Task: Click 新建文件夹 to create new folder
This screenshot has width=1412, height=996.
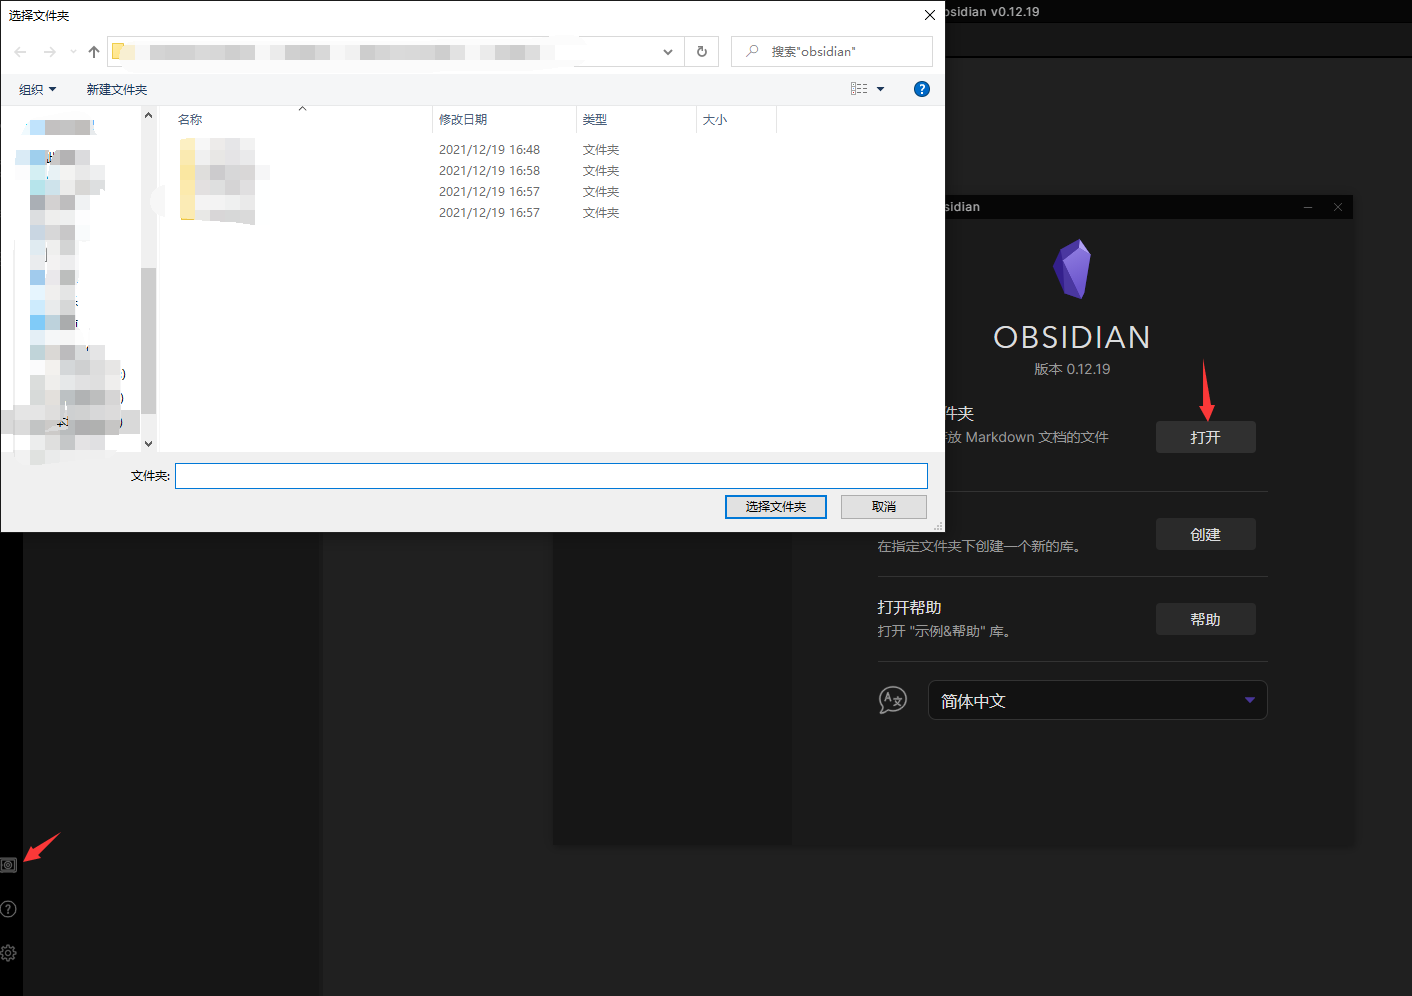Action: (x=116, y=89)
